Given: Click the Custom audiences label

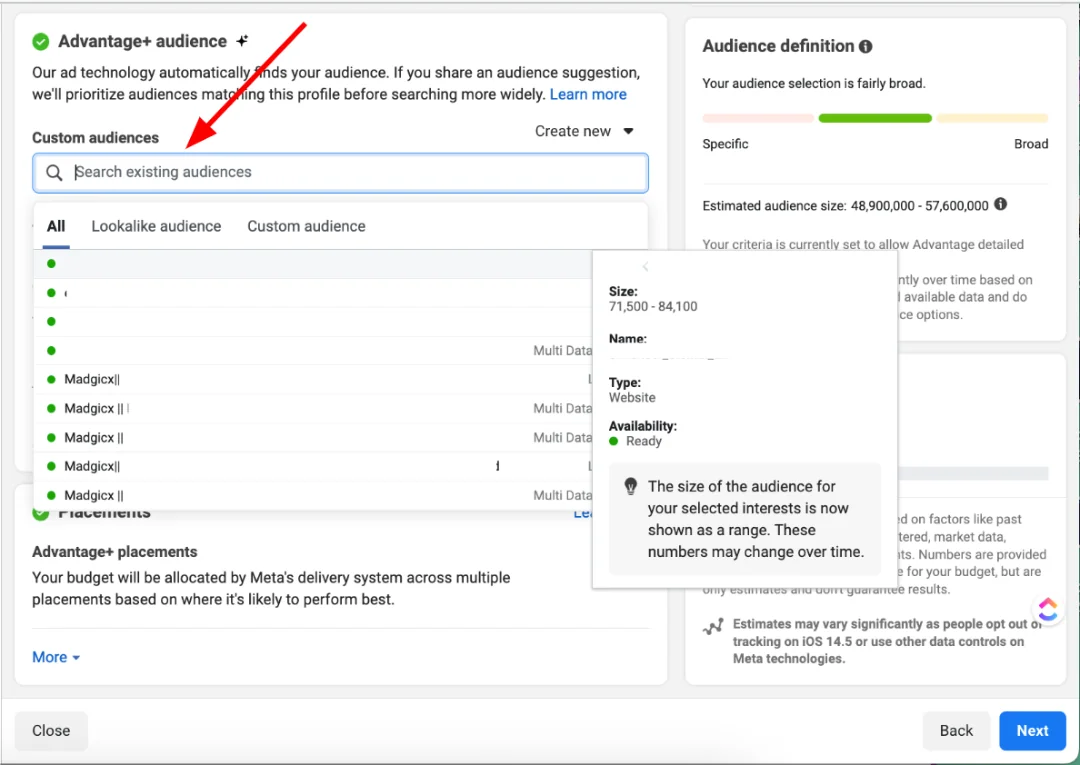Looking at the screenshot, I should click(95, 138).
